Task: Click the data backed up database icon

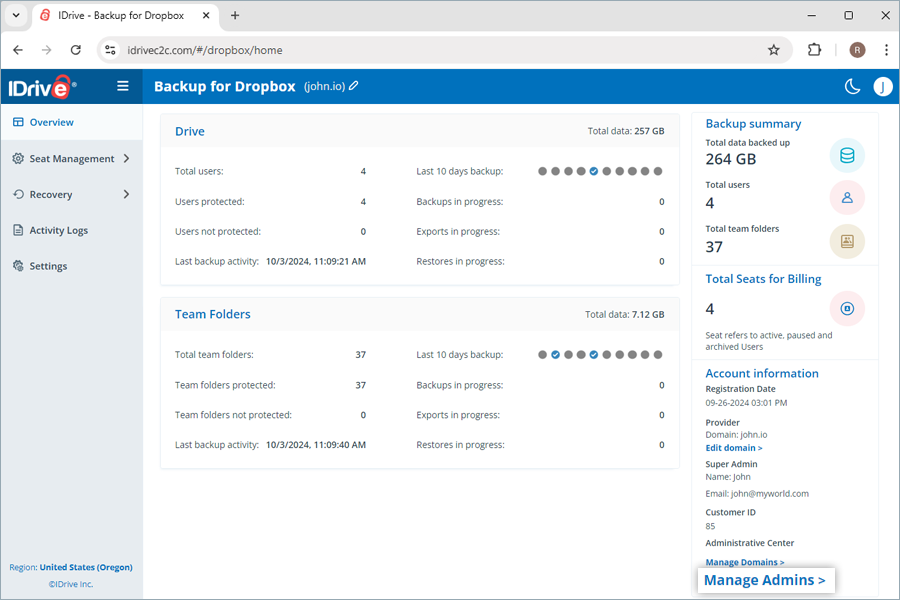Action: (847, 155)
